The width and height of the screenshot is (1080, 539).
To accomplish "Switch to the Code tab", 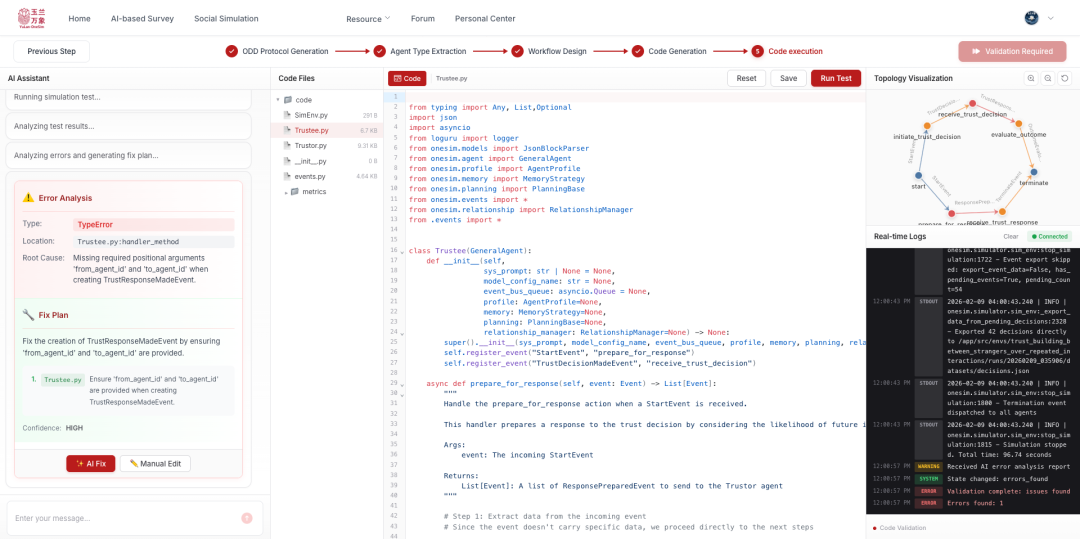I will point(407,78).
